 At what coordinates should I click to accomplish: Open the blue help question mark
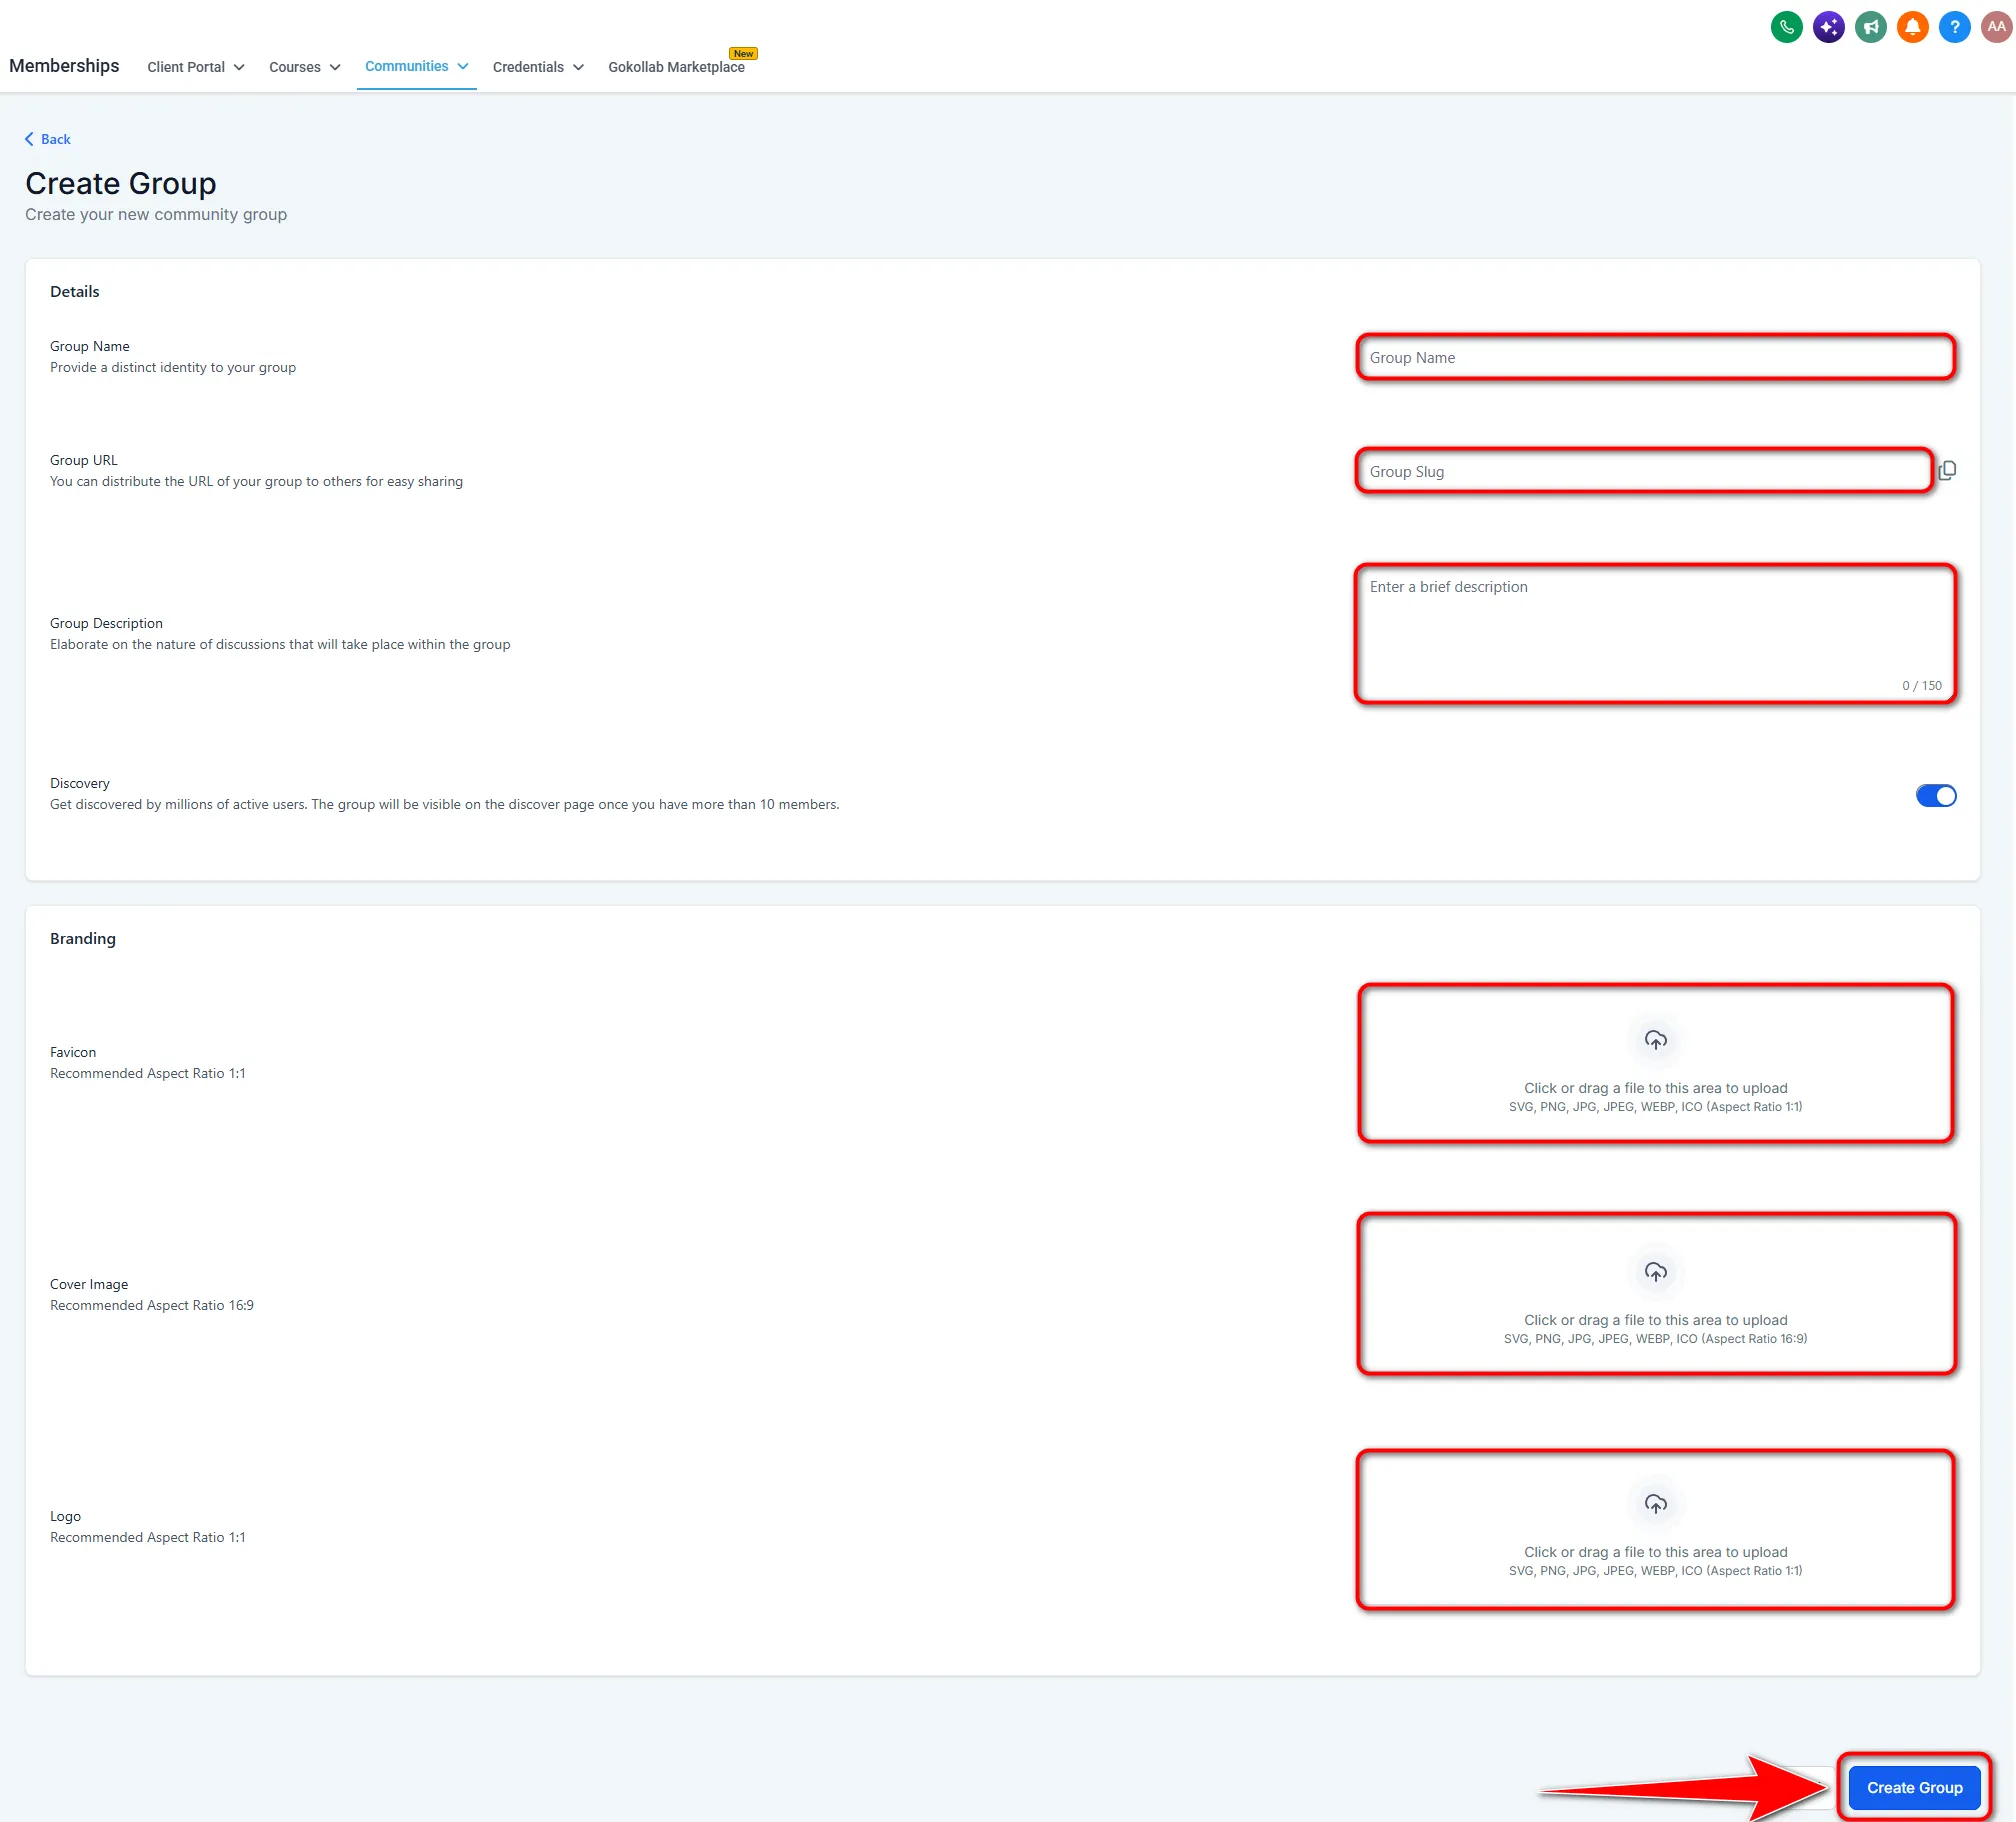coord(1954,27)
